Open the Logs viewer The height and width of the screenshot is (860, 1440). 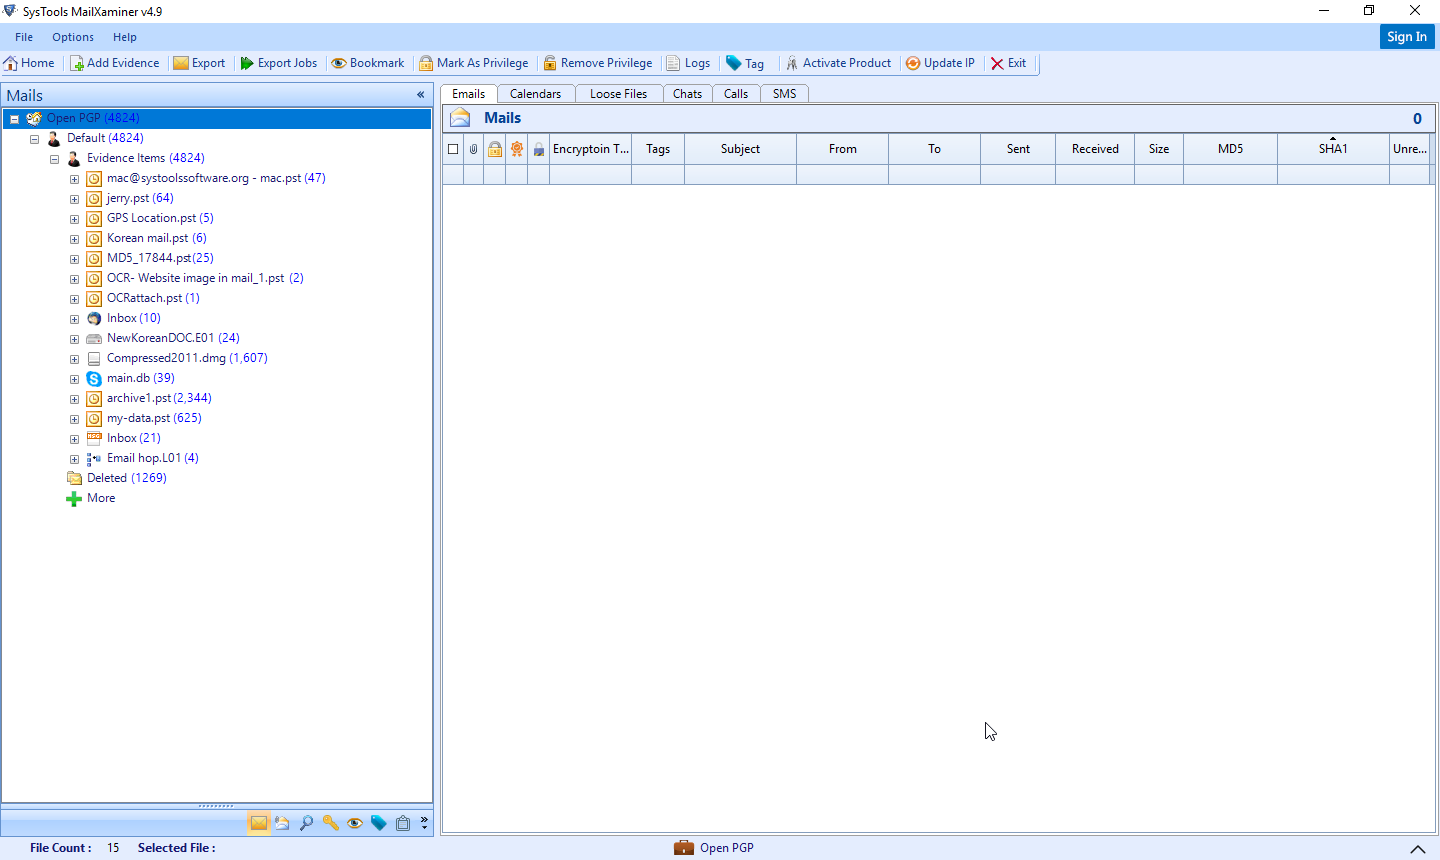[688, 63]
